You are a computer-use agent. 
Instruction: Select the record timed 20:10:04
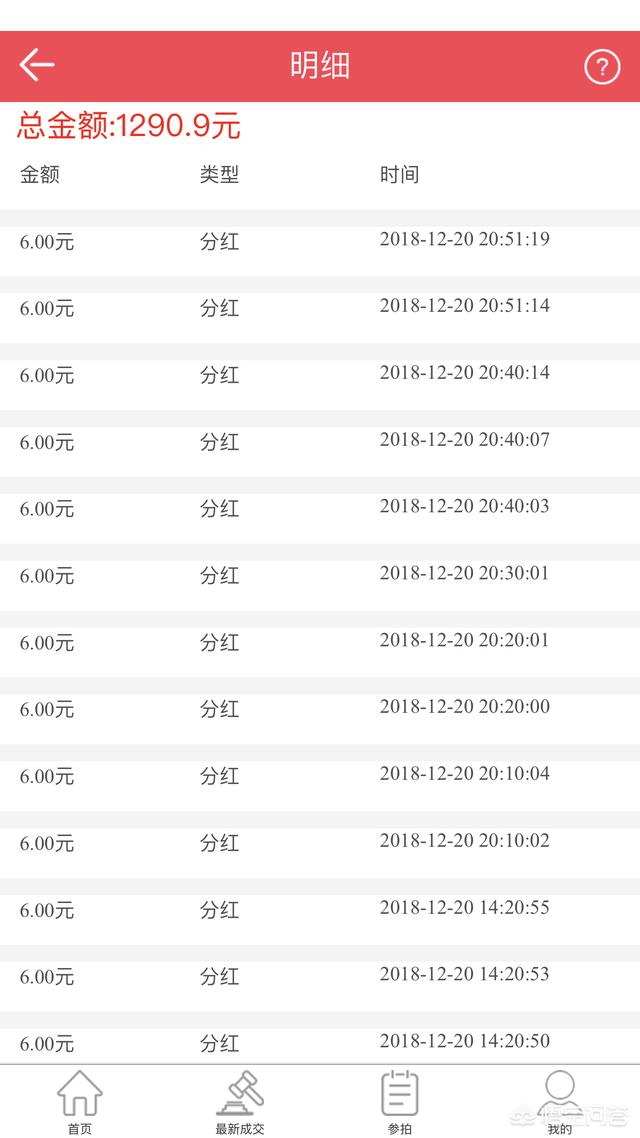(320, 777)
